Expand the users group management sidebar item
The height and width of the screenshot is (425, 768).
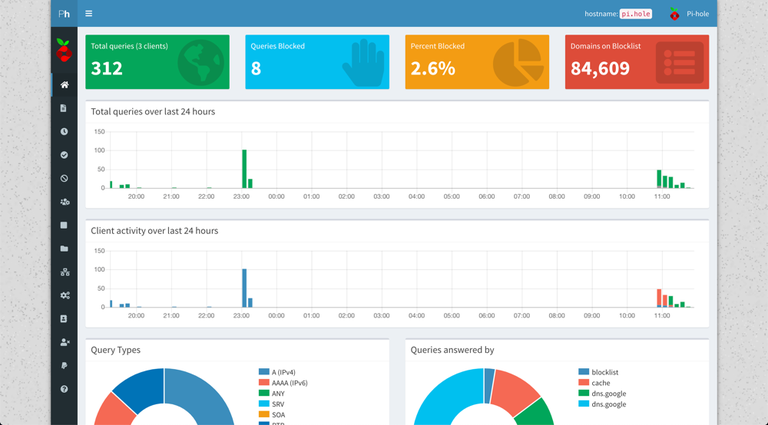coord(64,201)
